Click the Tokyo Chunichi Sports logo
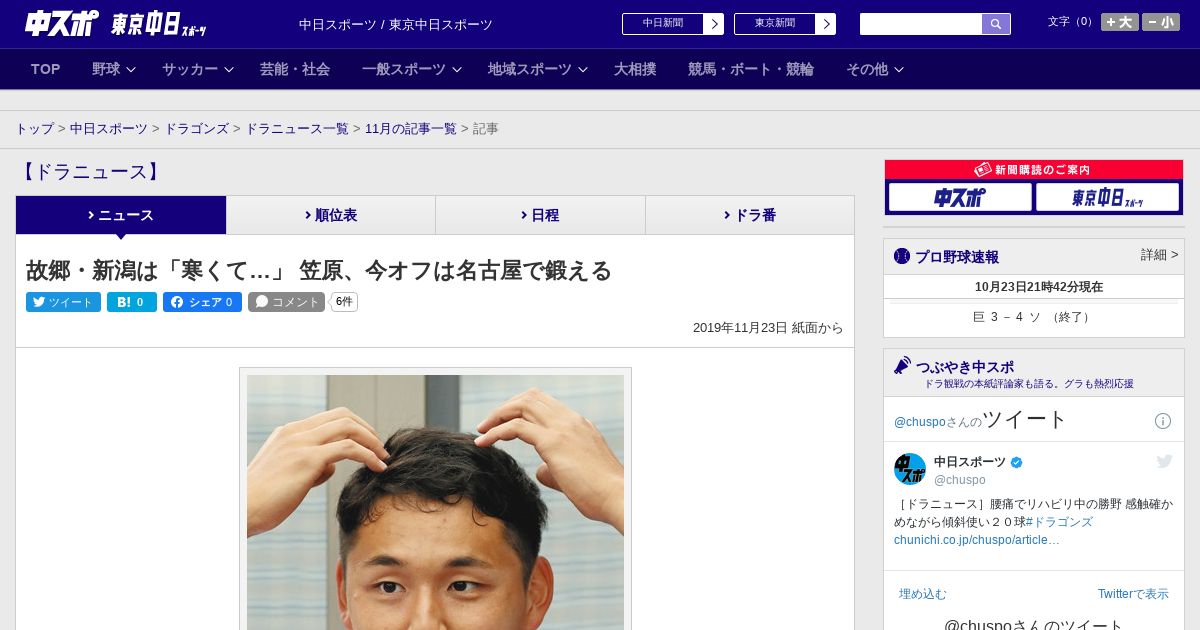 pos(159,24)
